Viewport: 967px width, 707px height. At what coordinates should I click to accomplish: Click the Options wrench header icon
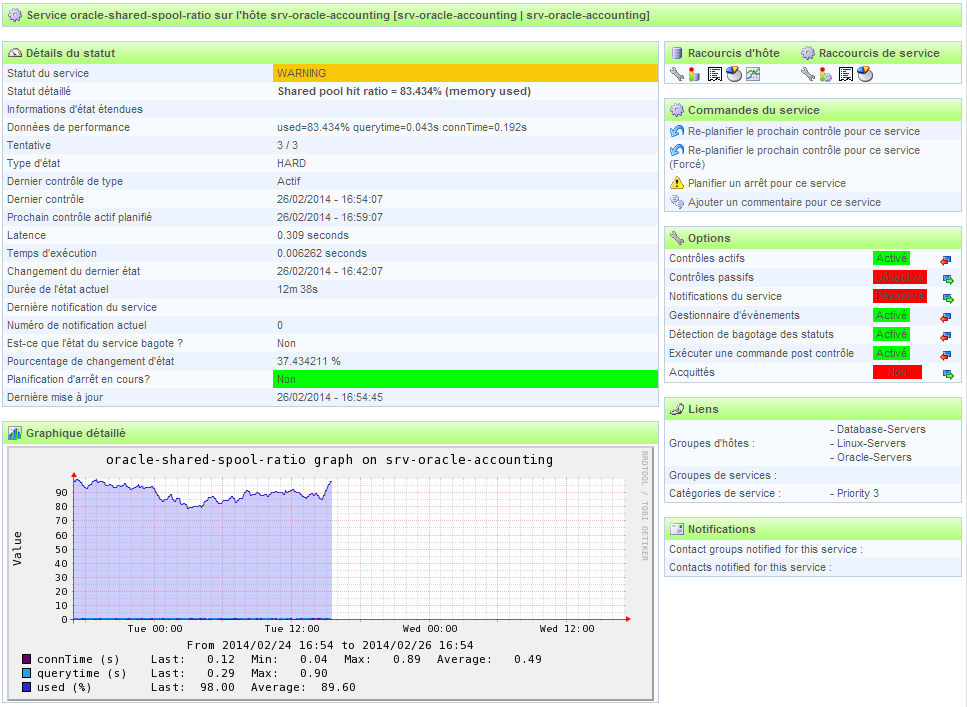(677, 238)
